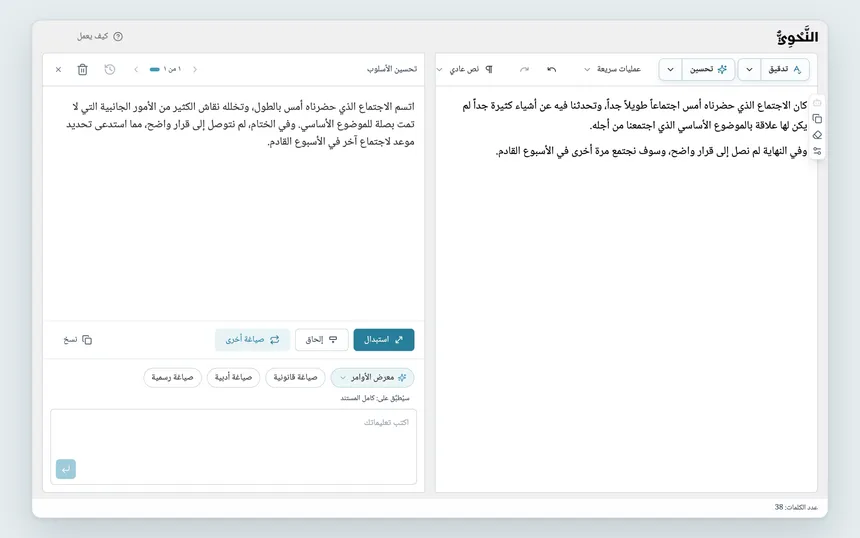
Task: Close the تحسين الأسلوب panel with X
Action: pos(58,70)
